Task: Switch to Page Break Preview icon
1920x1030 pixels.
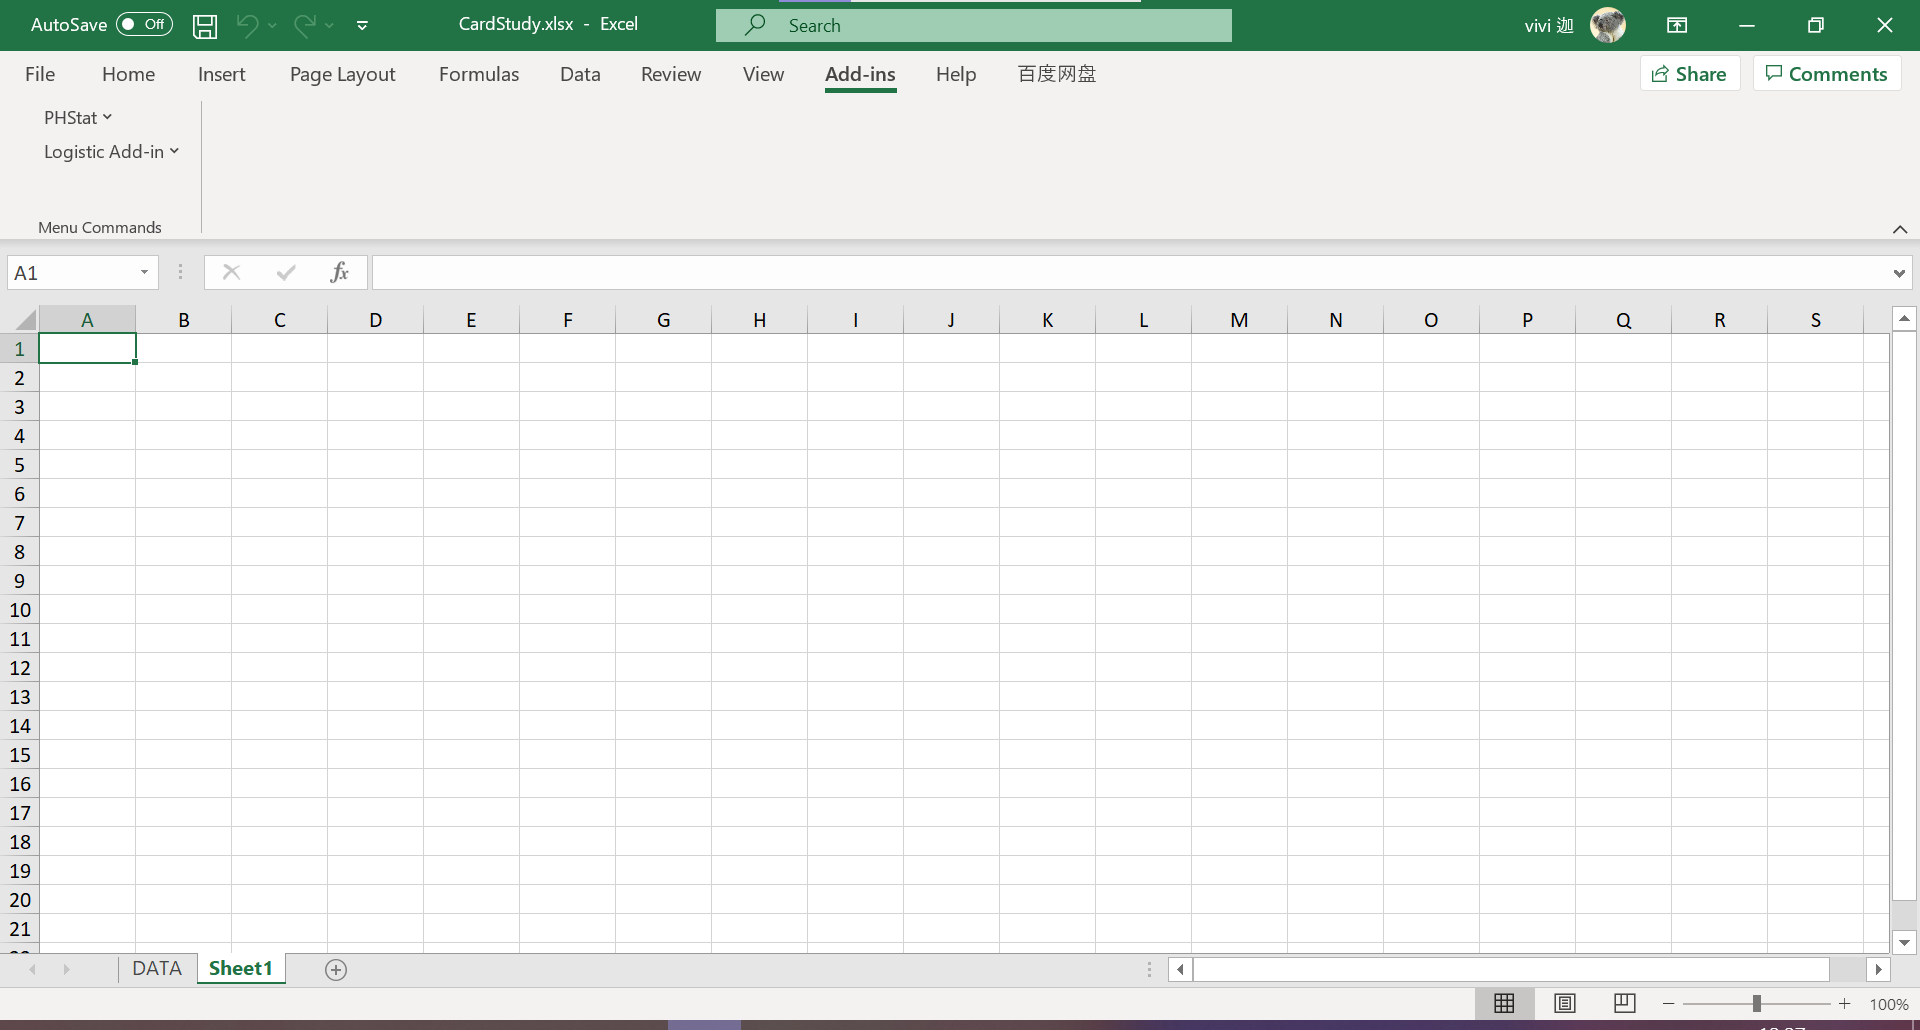Action: coord(1625,1003)
